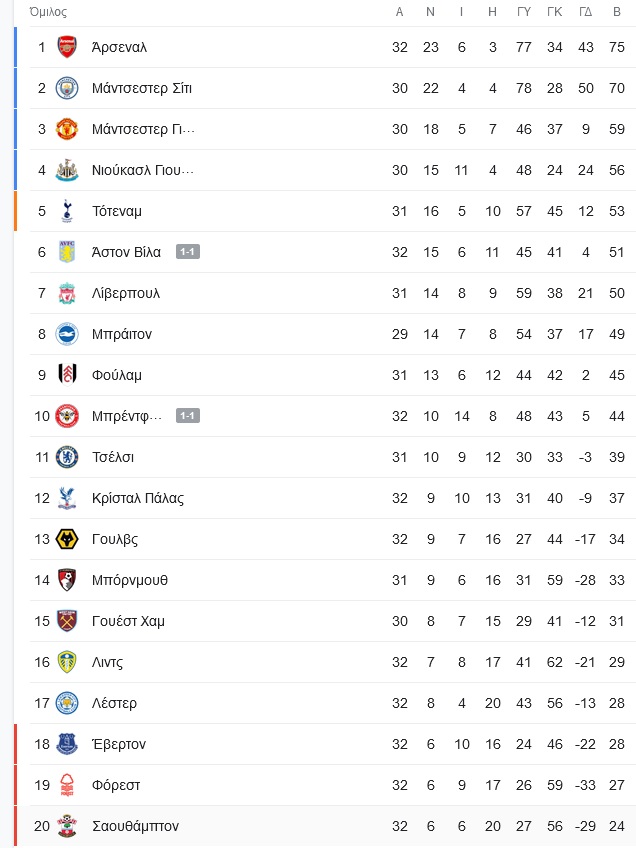Click the Όμιλος column header
The height and width of the screenshot is (848, 636).
click(48, 12)
